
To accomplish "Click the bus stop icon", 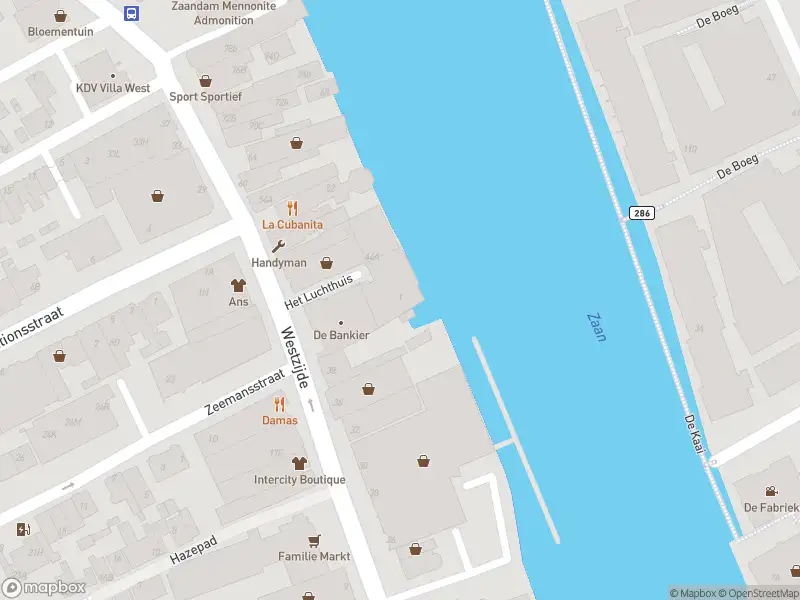I will coord(132,13).
